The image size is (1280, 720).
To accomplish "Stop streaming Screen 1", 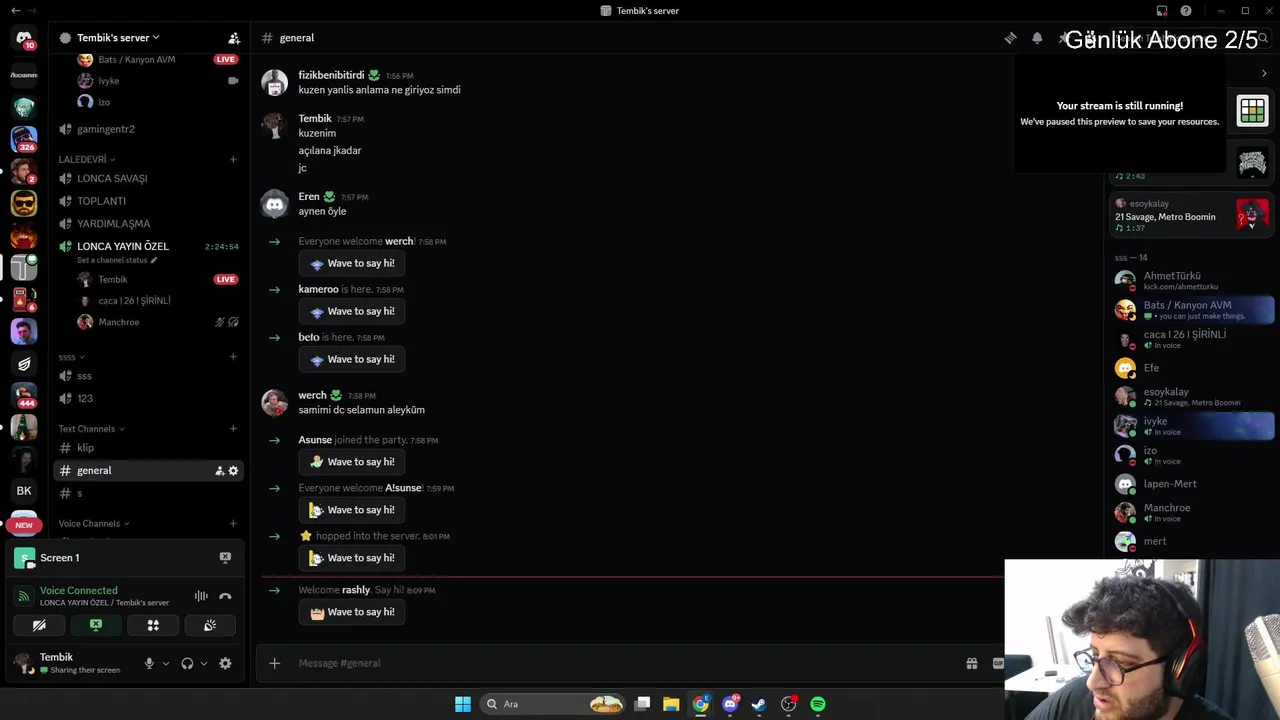I will click(x=225, y=557).
